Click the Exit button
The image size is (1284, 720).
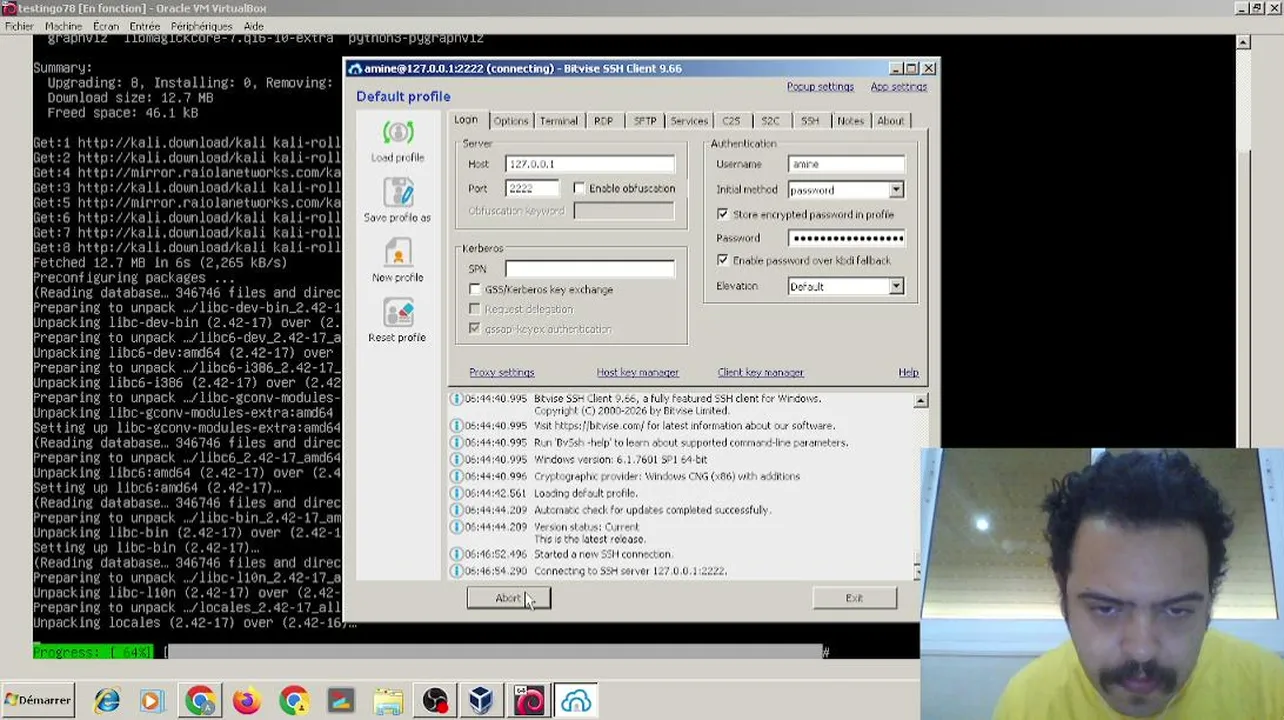(x=854, y=598)
